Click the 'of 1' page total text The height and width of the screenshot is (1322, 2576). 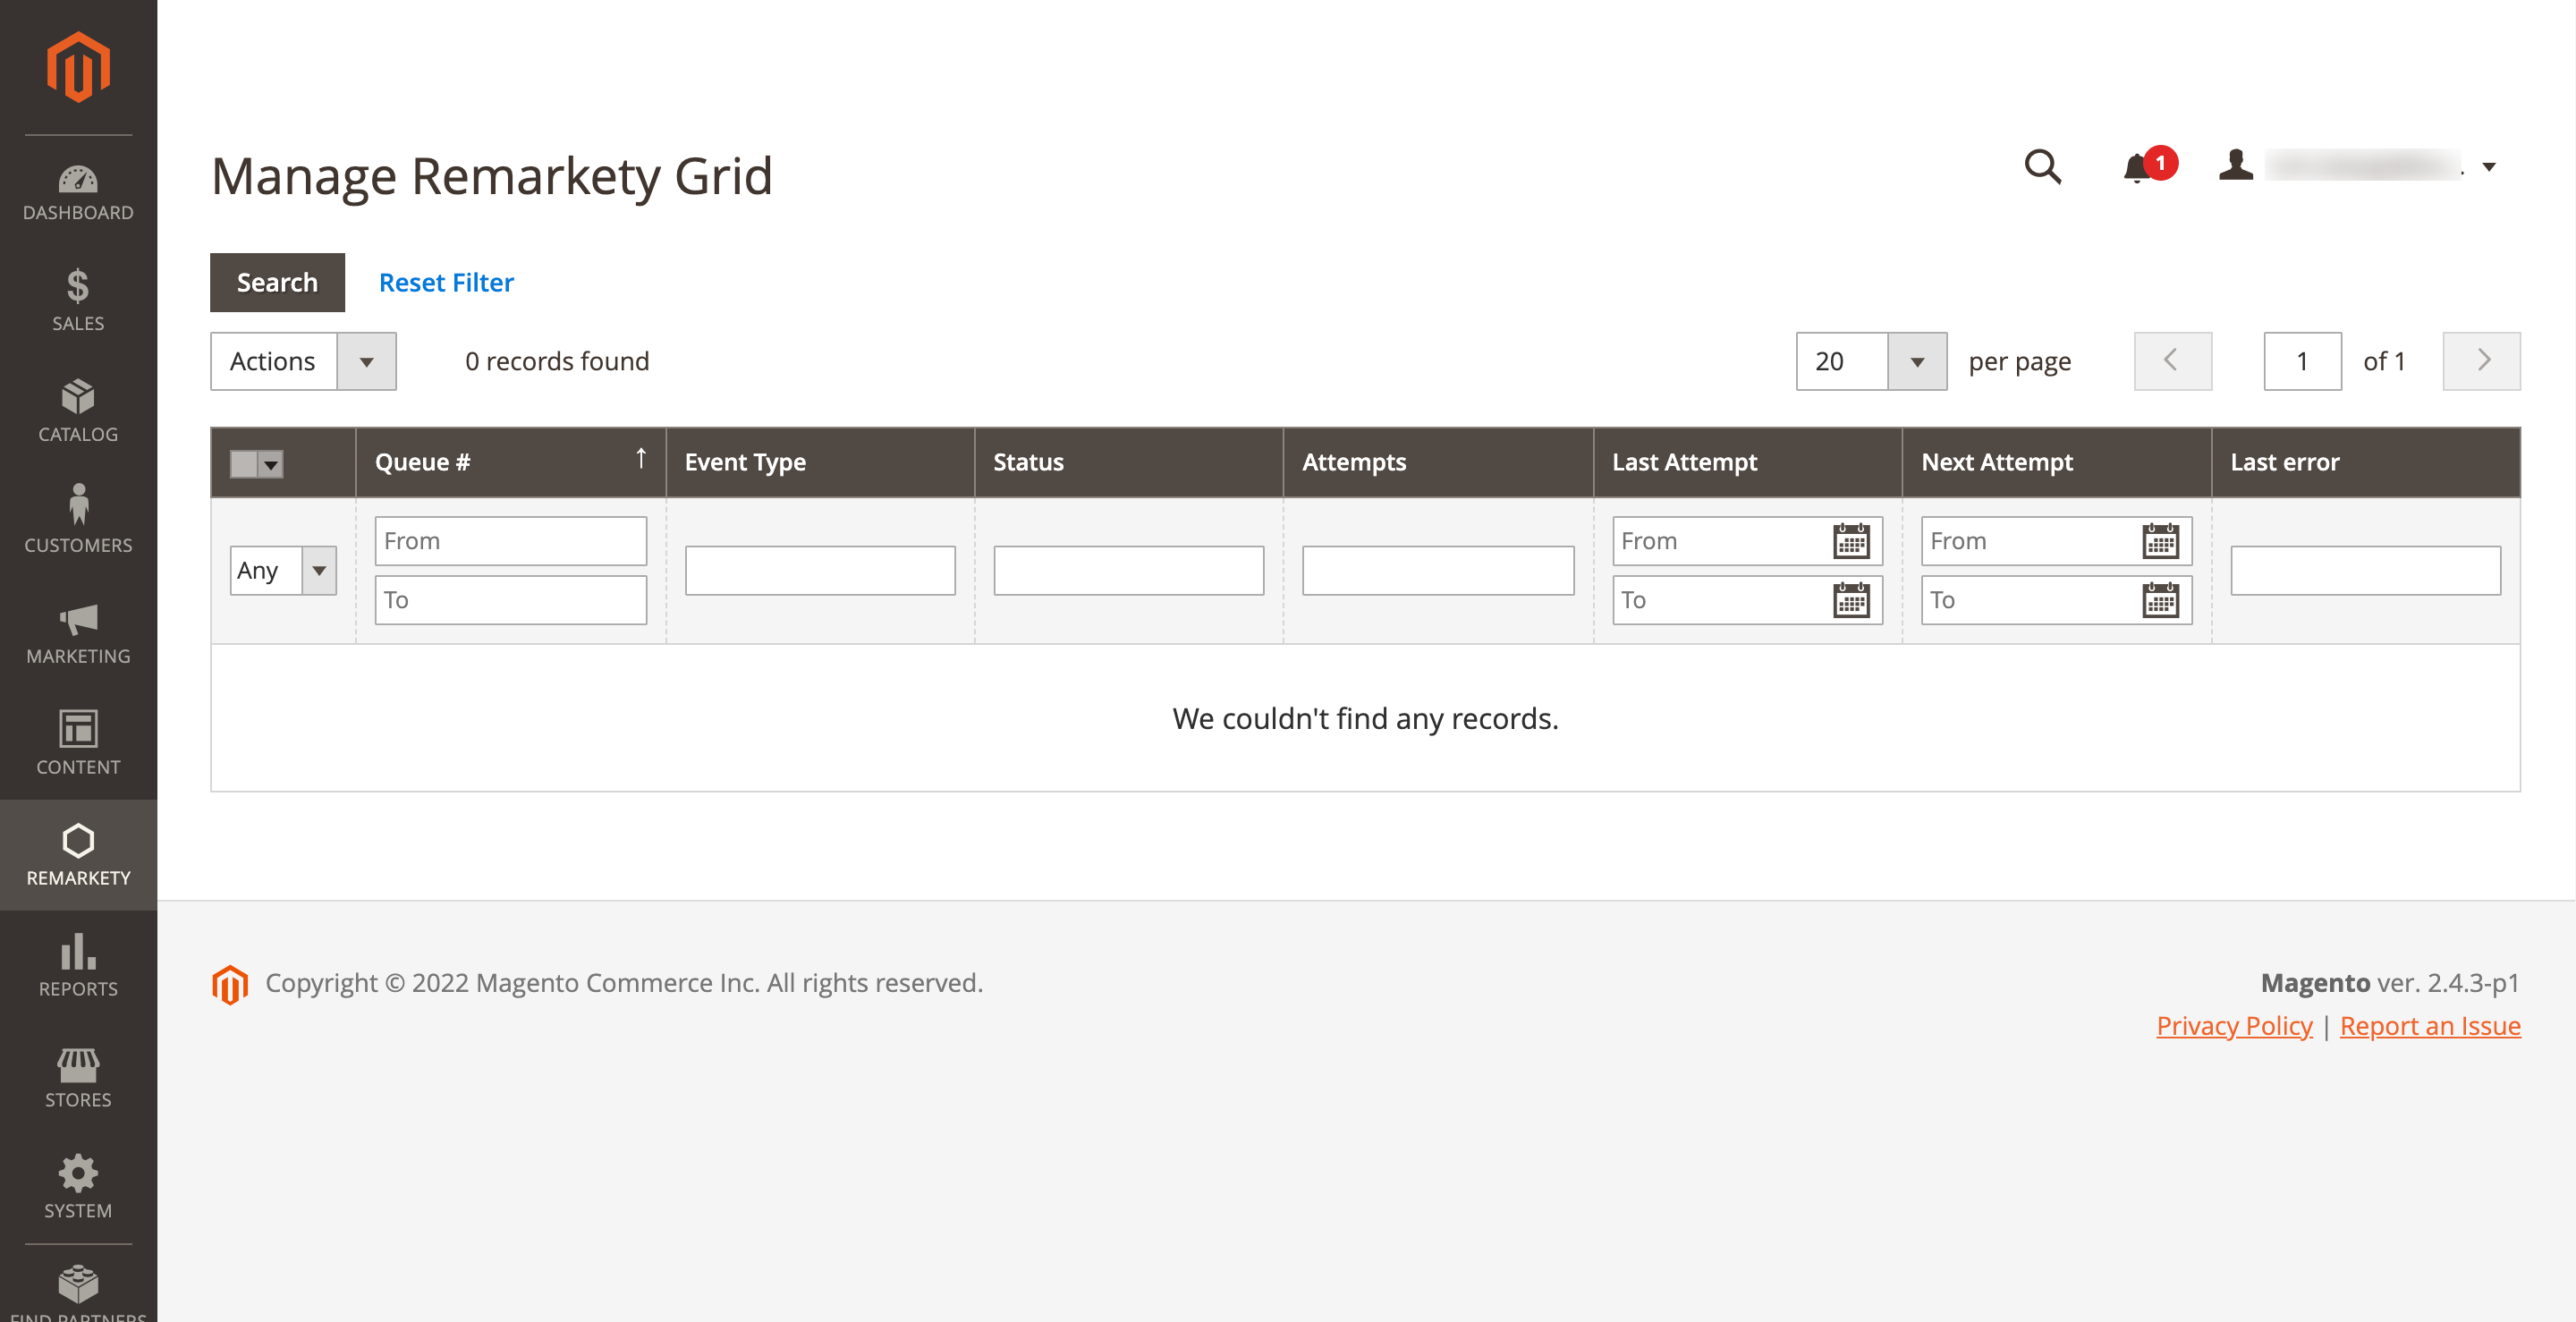(x=2384, y=361)
